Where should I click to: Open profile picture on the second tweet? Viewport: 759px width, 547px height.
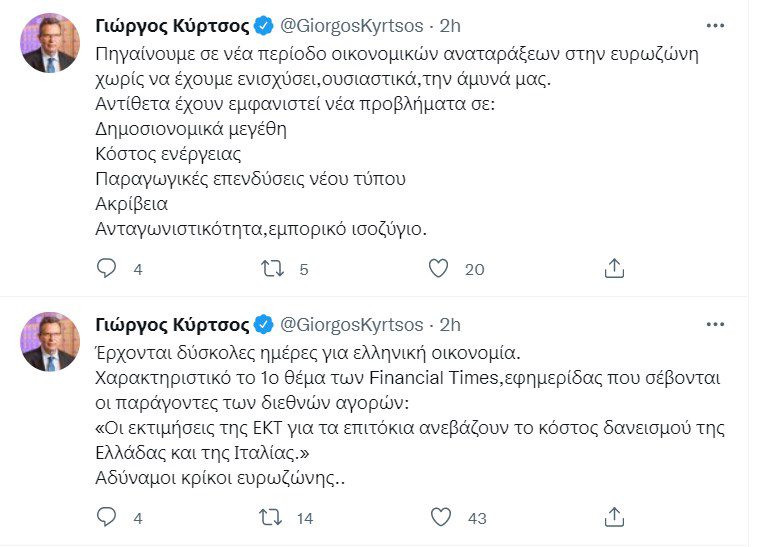click(50, 342)
